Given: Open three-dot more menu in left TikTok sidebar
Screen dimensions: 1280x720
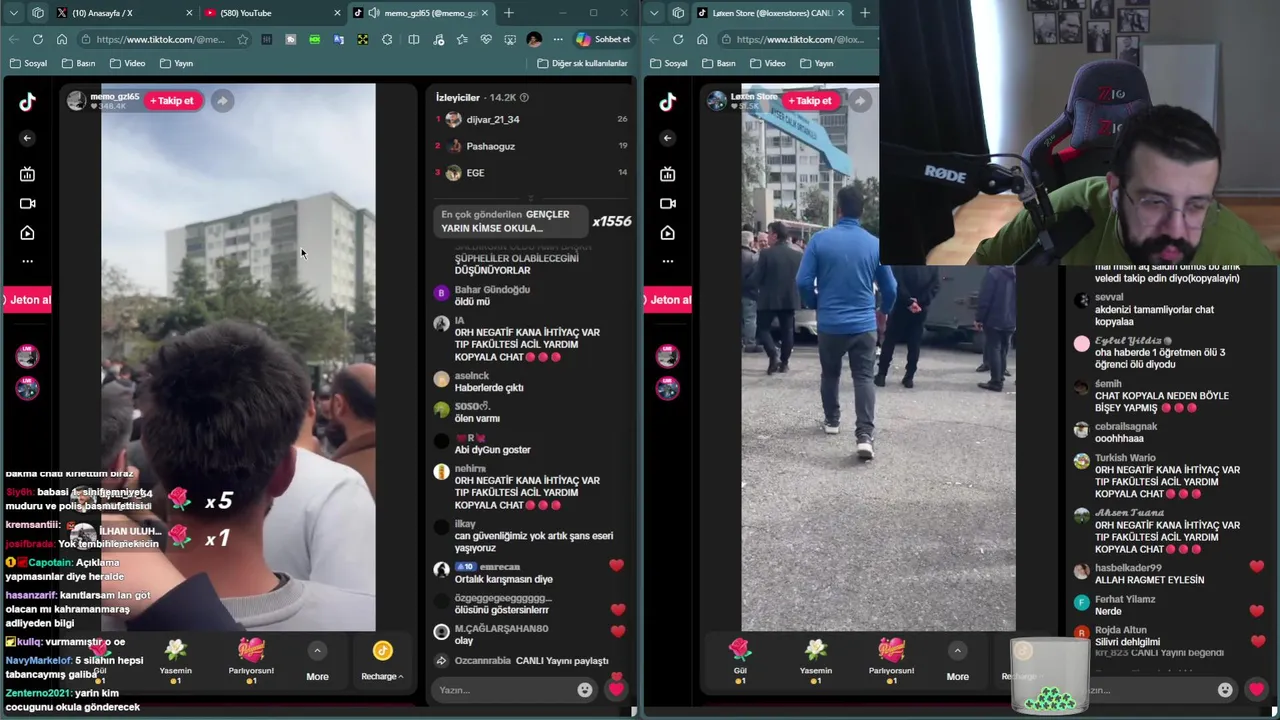Looking at the screenshot, I should (27, 261).
